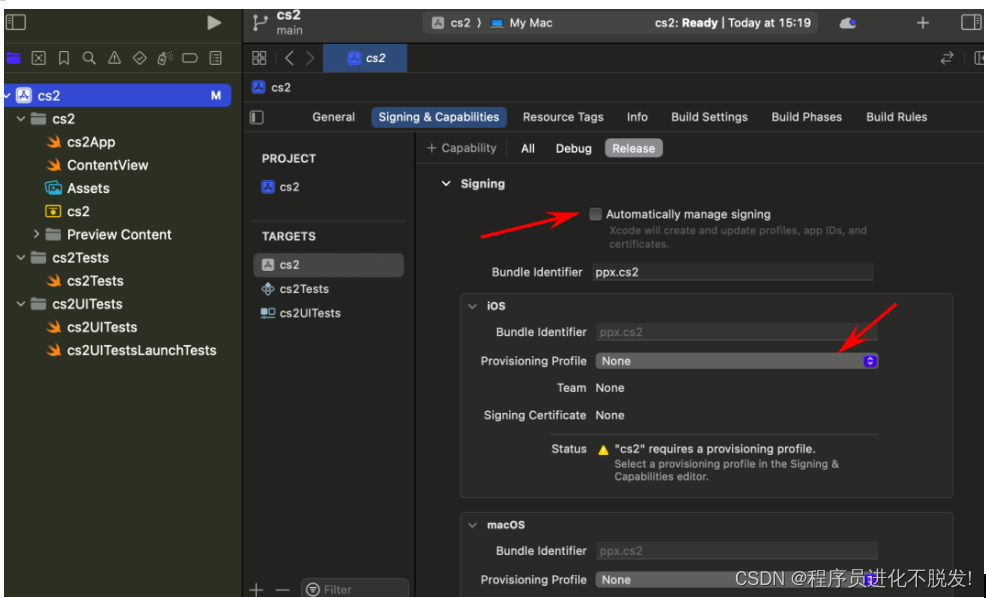Click the source control branch icon
Screen dimensions: 988x598
260,23
